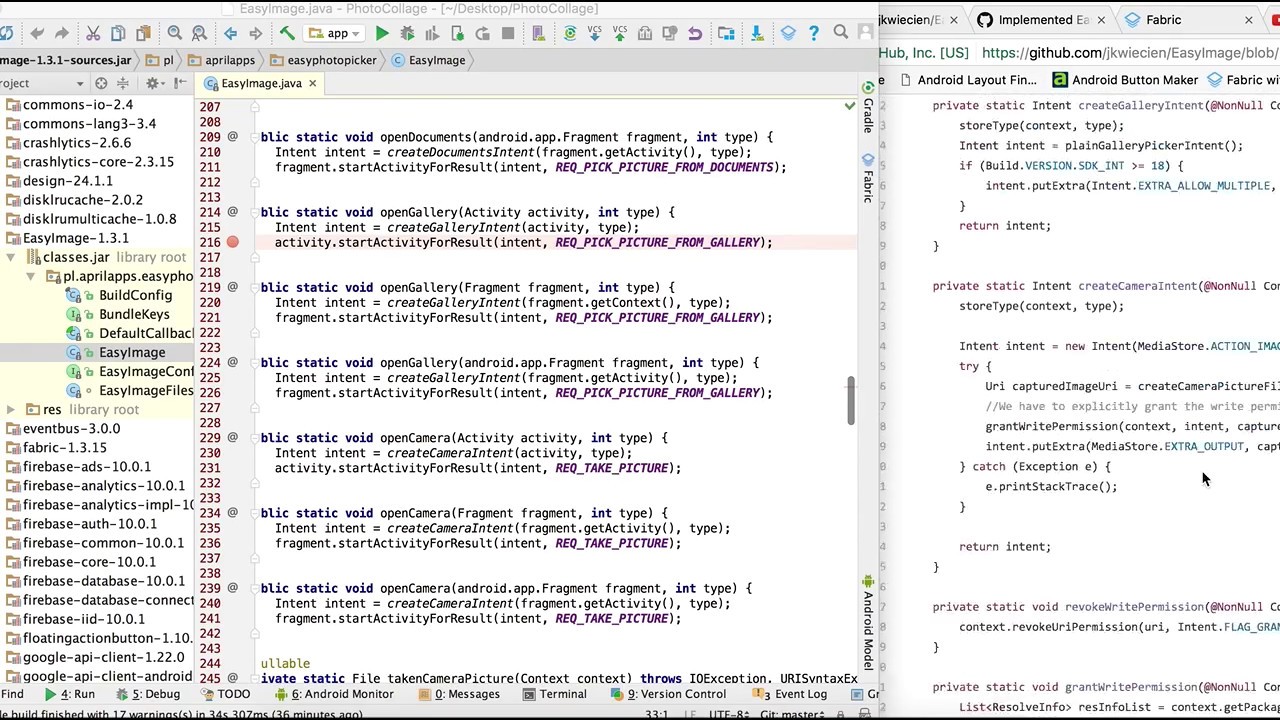Close the Implemented Ea... browser tab
Viewport: 1280px width, 720px height.
pyautogui.click(x=1102, y=20)
